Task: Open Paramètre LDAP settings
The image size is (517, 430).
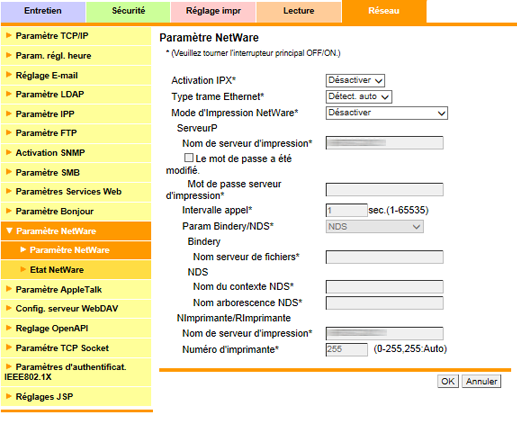Action: pos(76,94)
